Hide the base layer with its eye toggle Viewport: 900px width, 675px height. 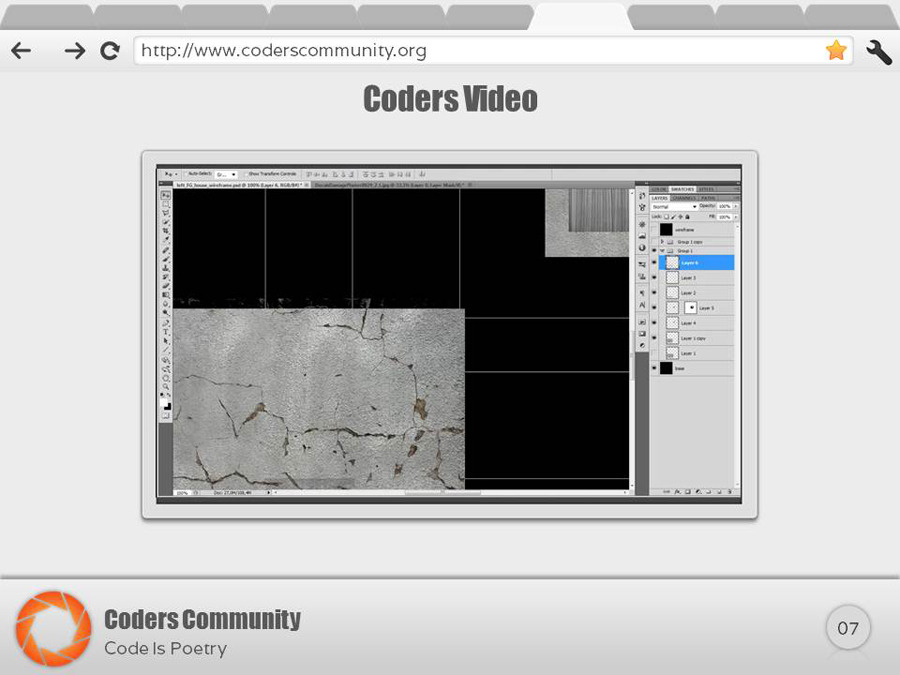tap(654, 368)
